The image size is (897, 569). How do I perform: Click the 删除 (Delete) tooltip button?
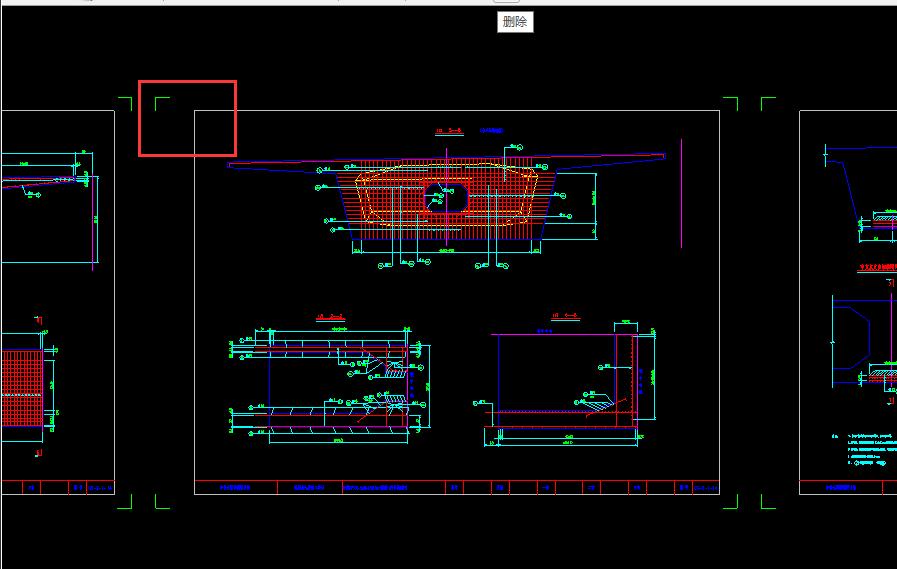(x=515, y=21)
